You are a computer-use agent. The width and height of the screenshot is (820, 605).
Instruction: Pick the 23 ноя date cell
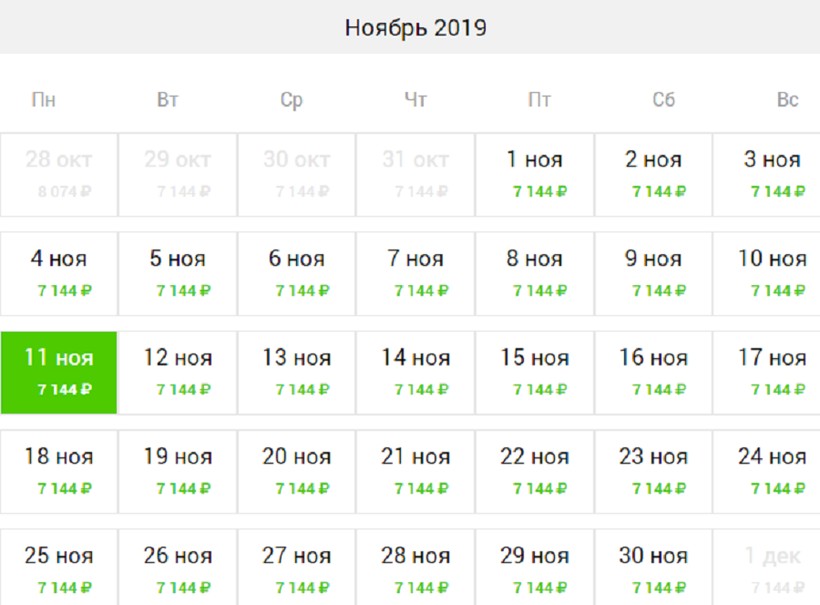pyautogui.click(x=653, y=471)
